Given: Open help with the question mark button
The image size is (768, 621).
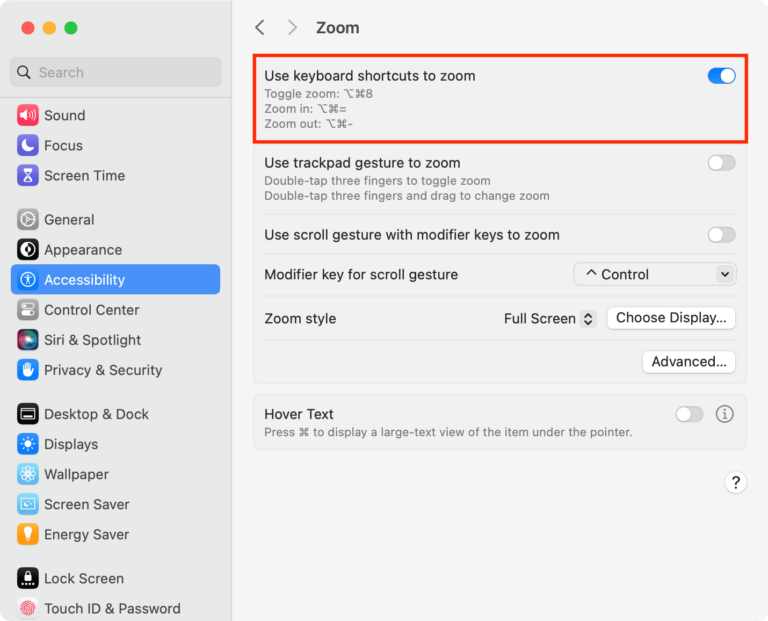Looking at the screenshot, I should (735, 483).
